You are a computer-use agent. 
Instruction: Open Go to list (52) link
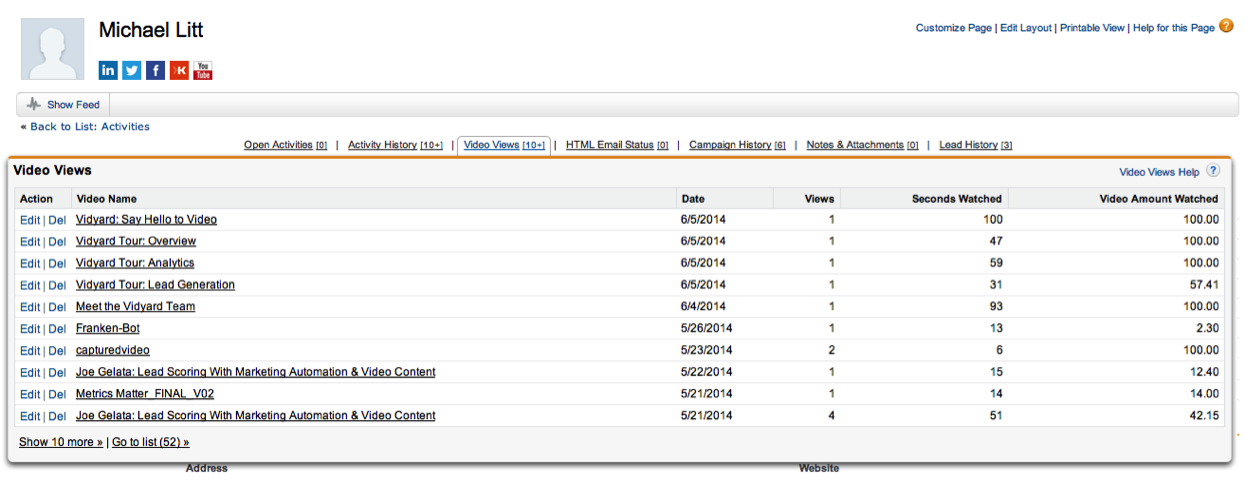pos(150,442)
